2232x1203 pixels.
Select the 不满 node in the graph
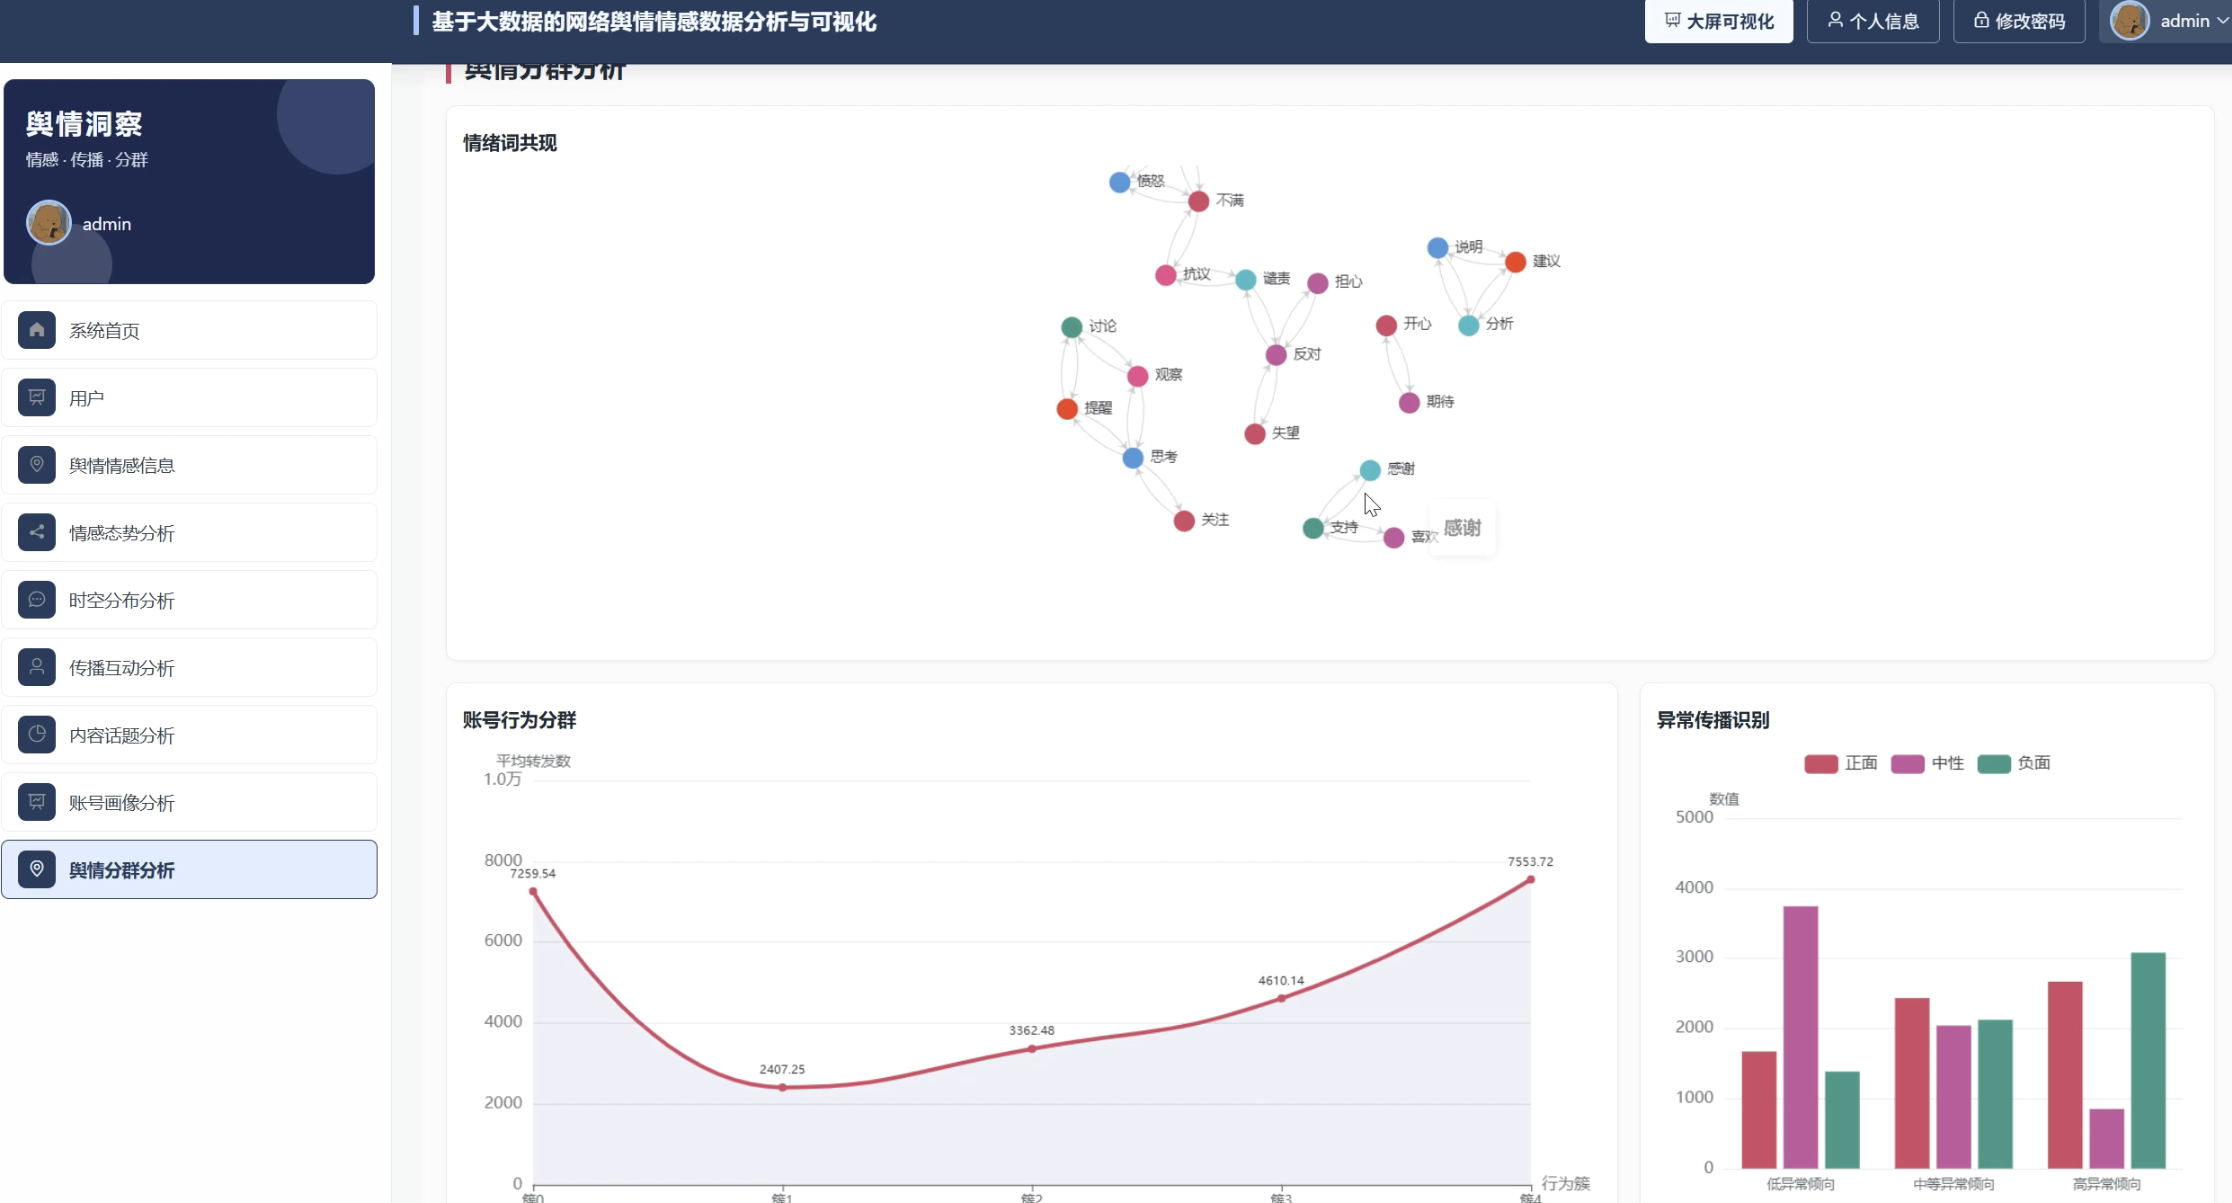(1199, 202)
